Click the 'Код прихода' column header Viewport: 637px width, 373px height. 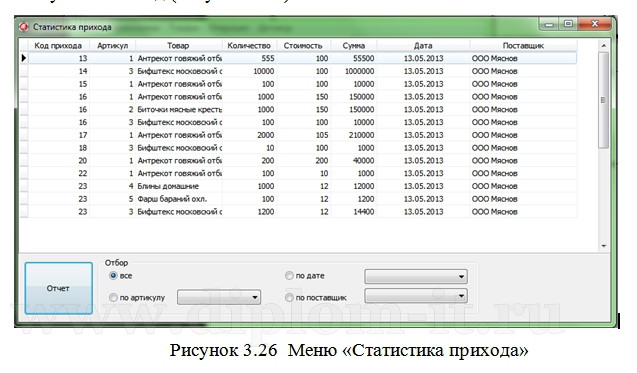tap(58, 46)
